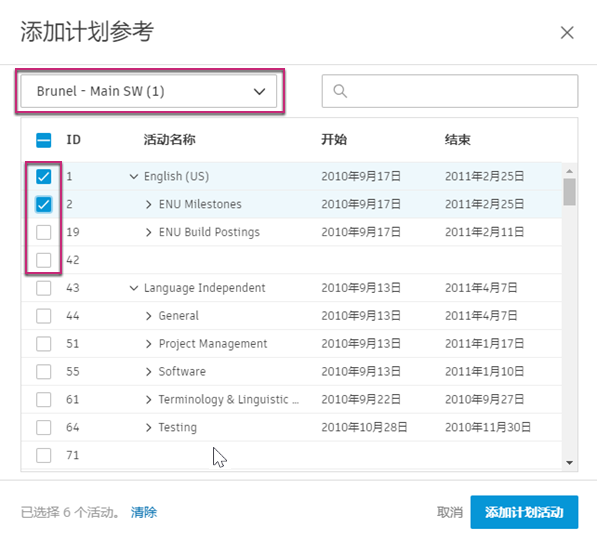This screenshot has height=541, width=597.
Task: Click the 结束 column header
Action: 458,140
